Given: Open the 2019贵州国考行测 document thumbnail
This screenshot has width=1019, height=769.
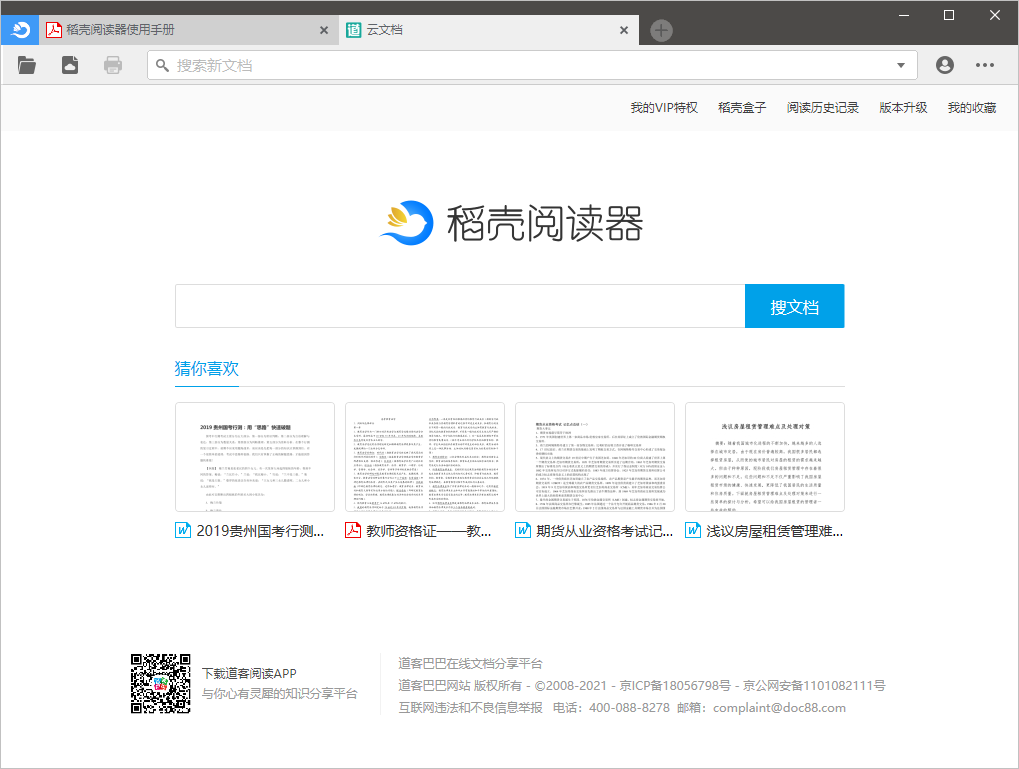Looking at the screenshot, I should [x=255, y=457].
